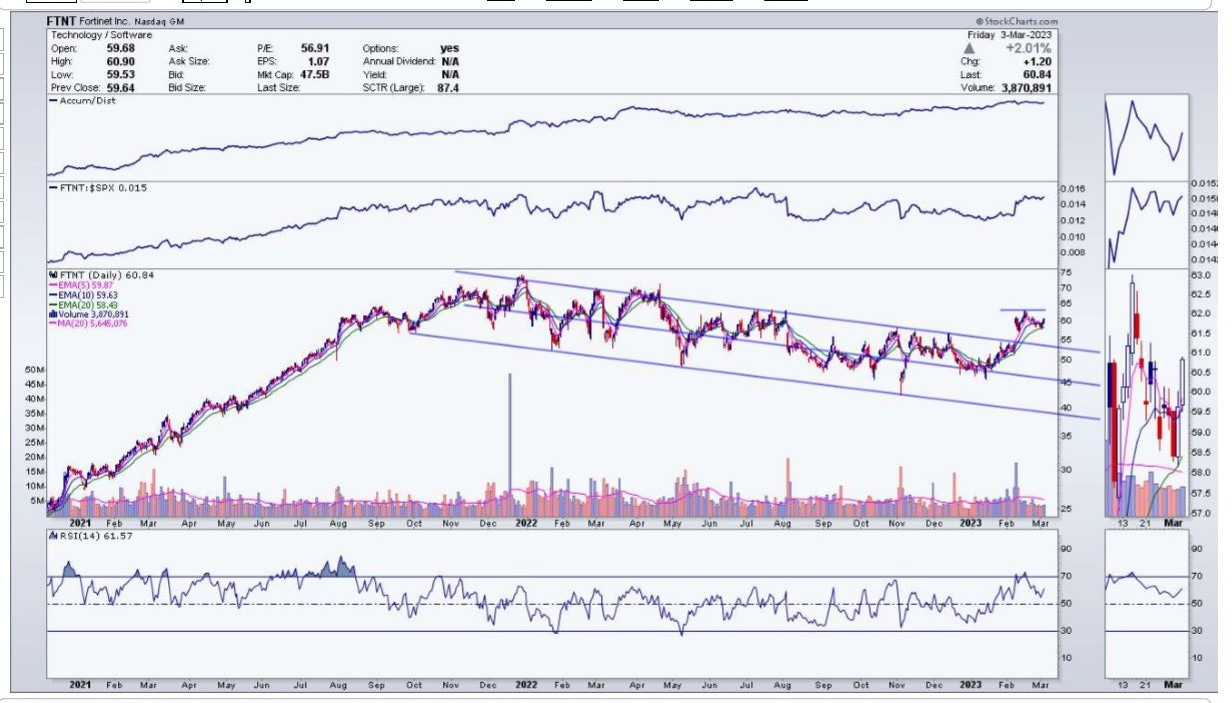Click the 'Volume 3,870,891' legend entry
Image resolution: width=1232 pixels, height=703 pixels.
tap(87, 313)
